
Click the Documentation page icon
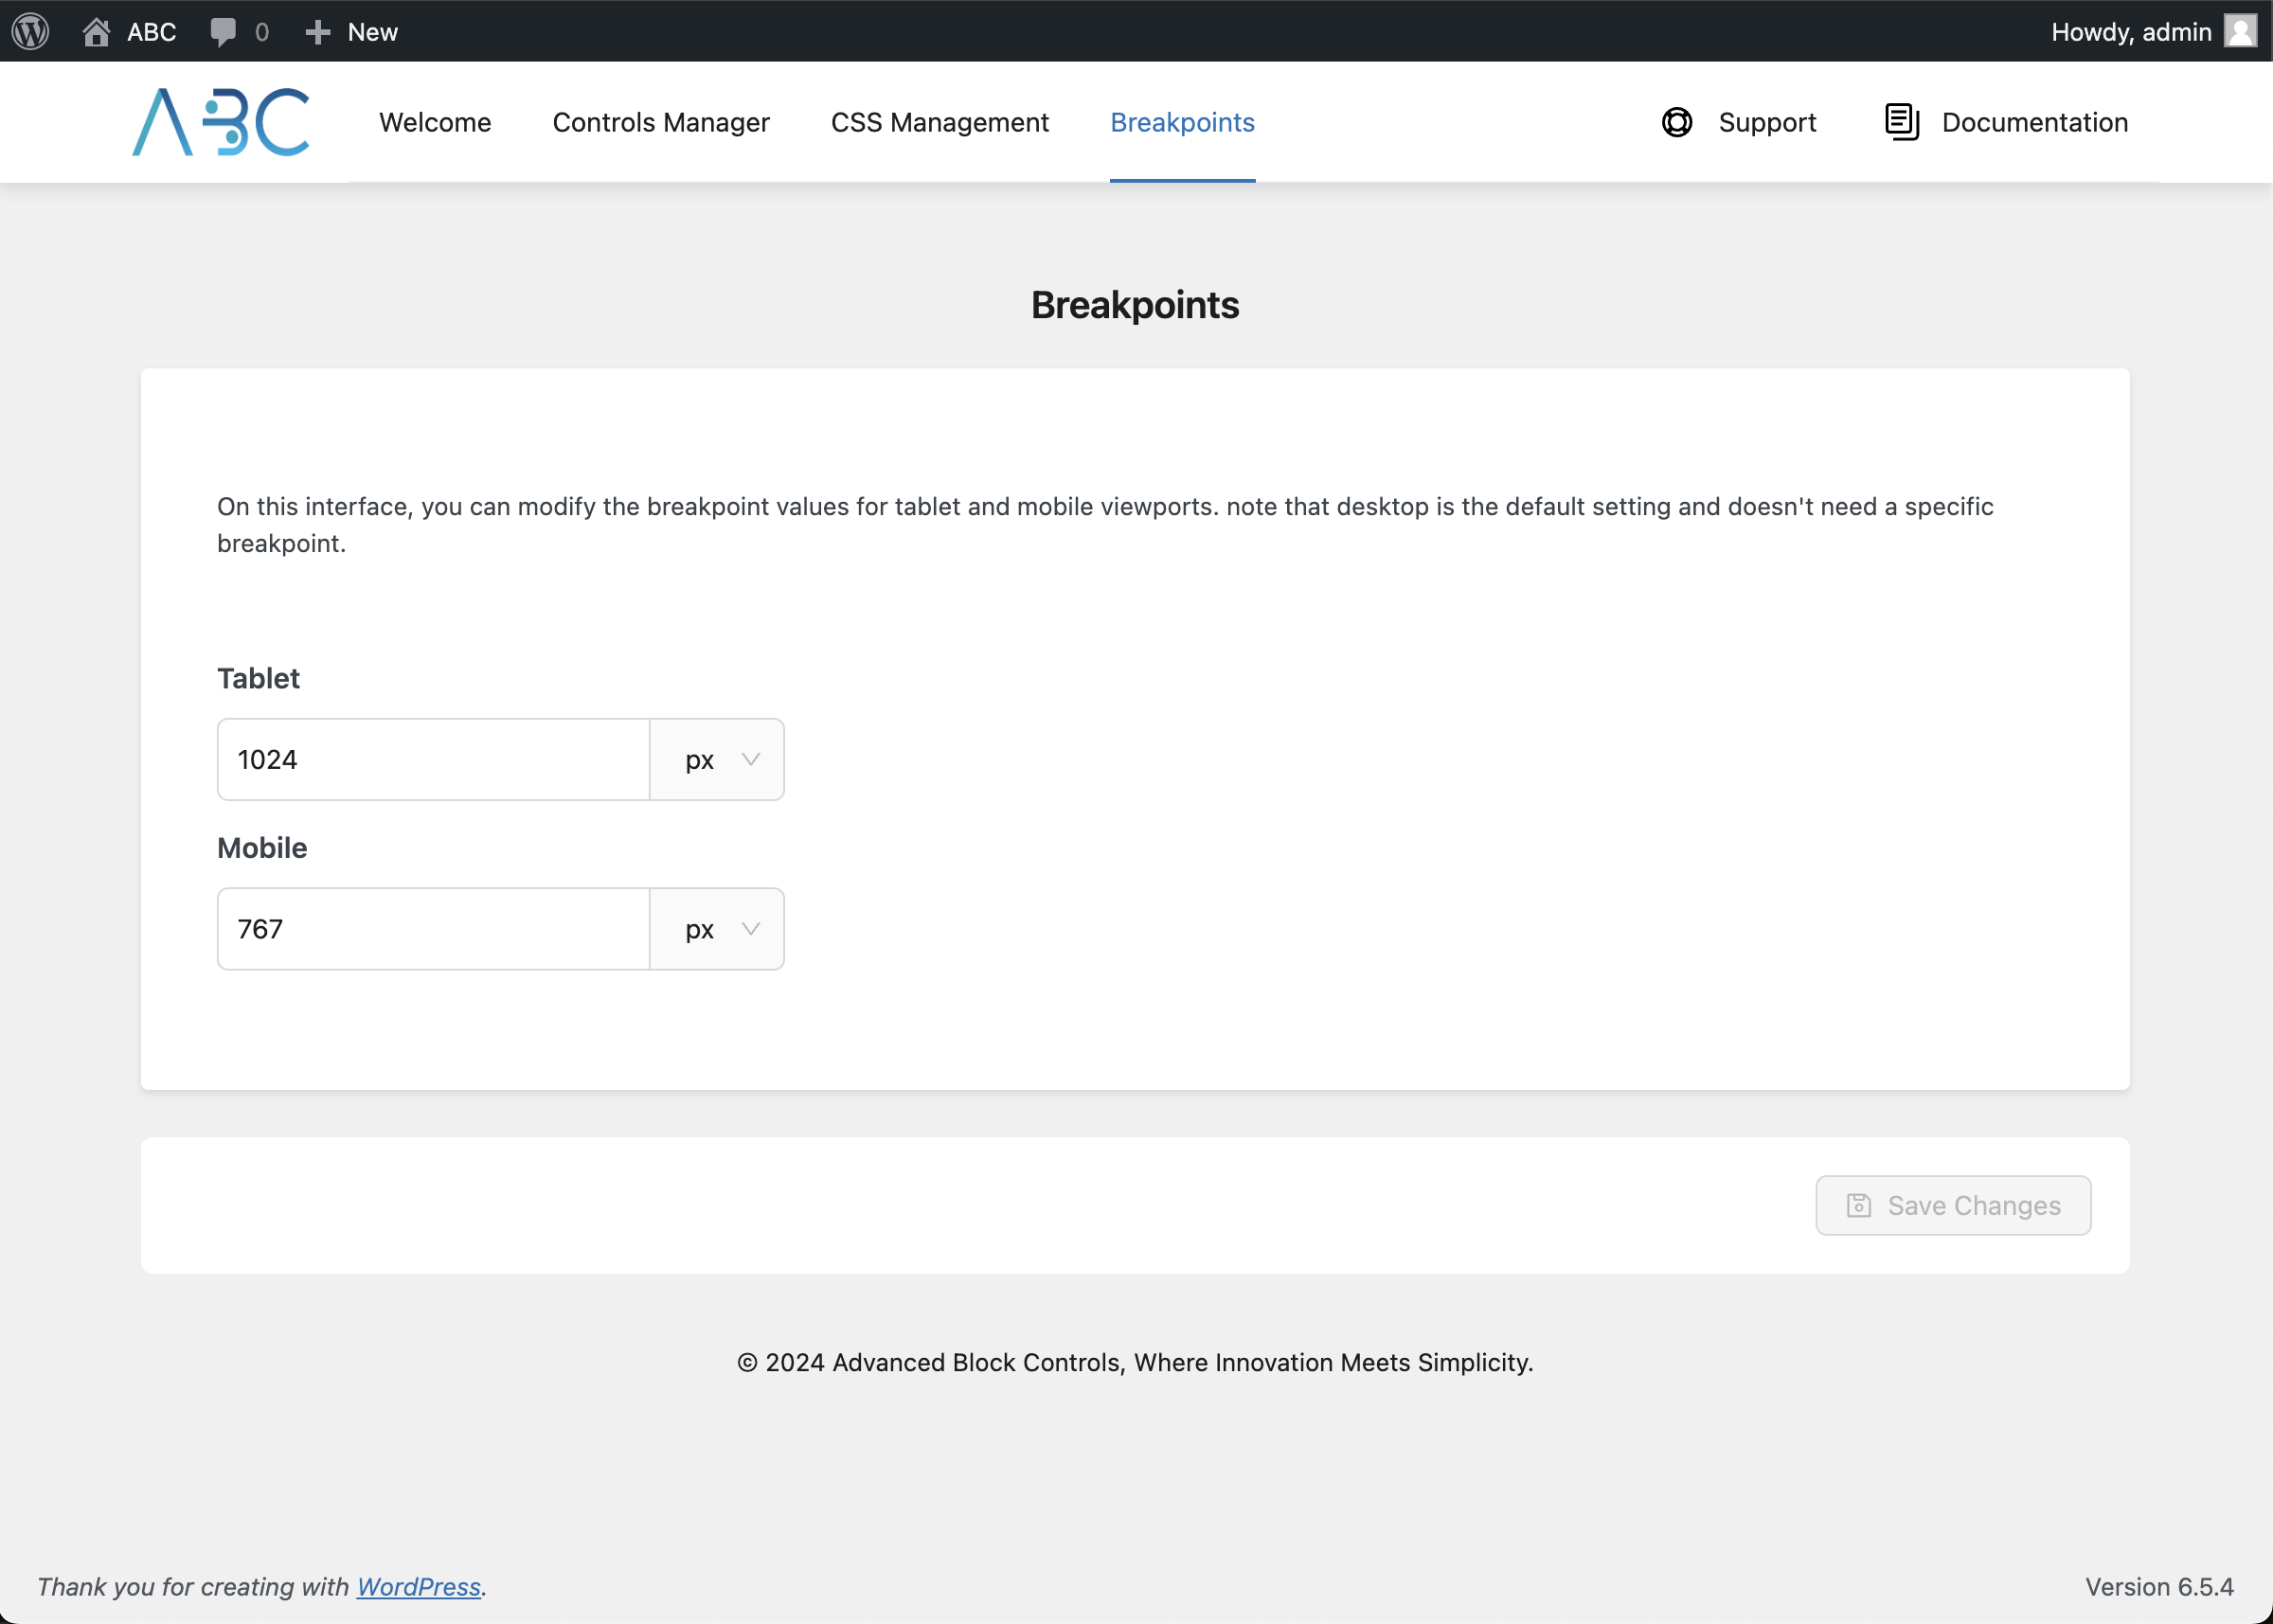[x=1901, y=122]
